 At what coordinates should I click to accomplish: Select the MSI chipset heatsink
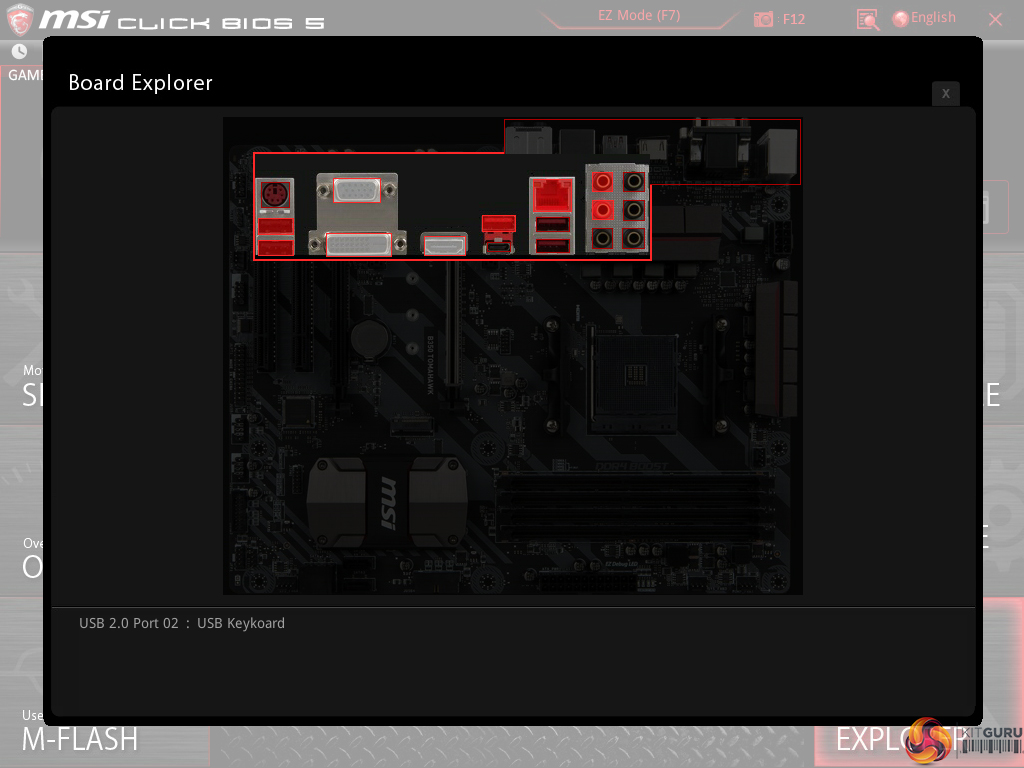pos(387,502)
